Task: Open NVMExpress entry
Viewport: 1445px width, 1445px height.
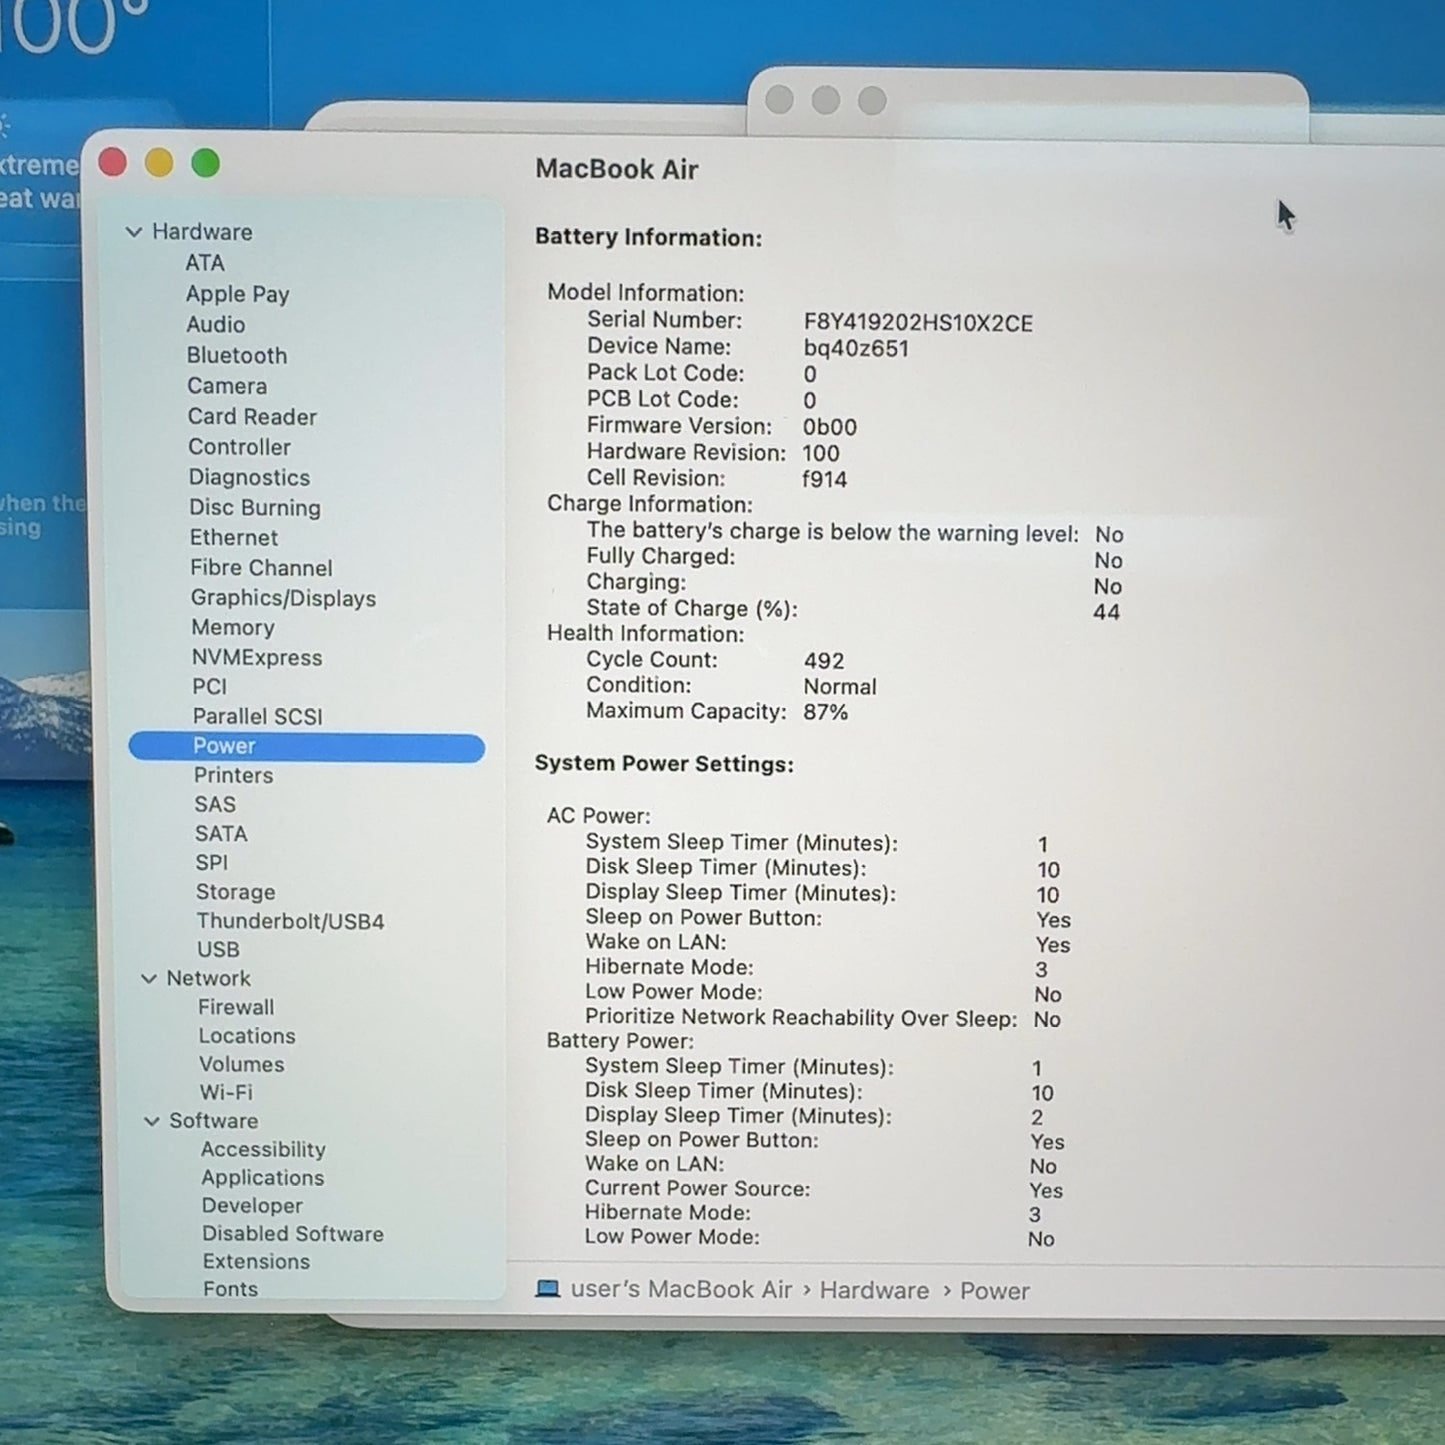Action: click(257, 658)
